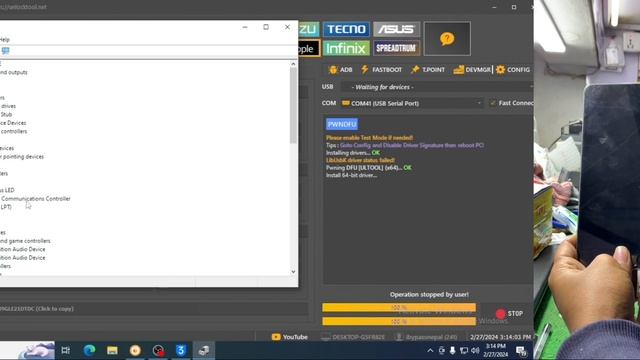640x360 pixels.
Task: Select the 'Stub' tree entry
Action: pyautogui.click(x=6, y=115)
